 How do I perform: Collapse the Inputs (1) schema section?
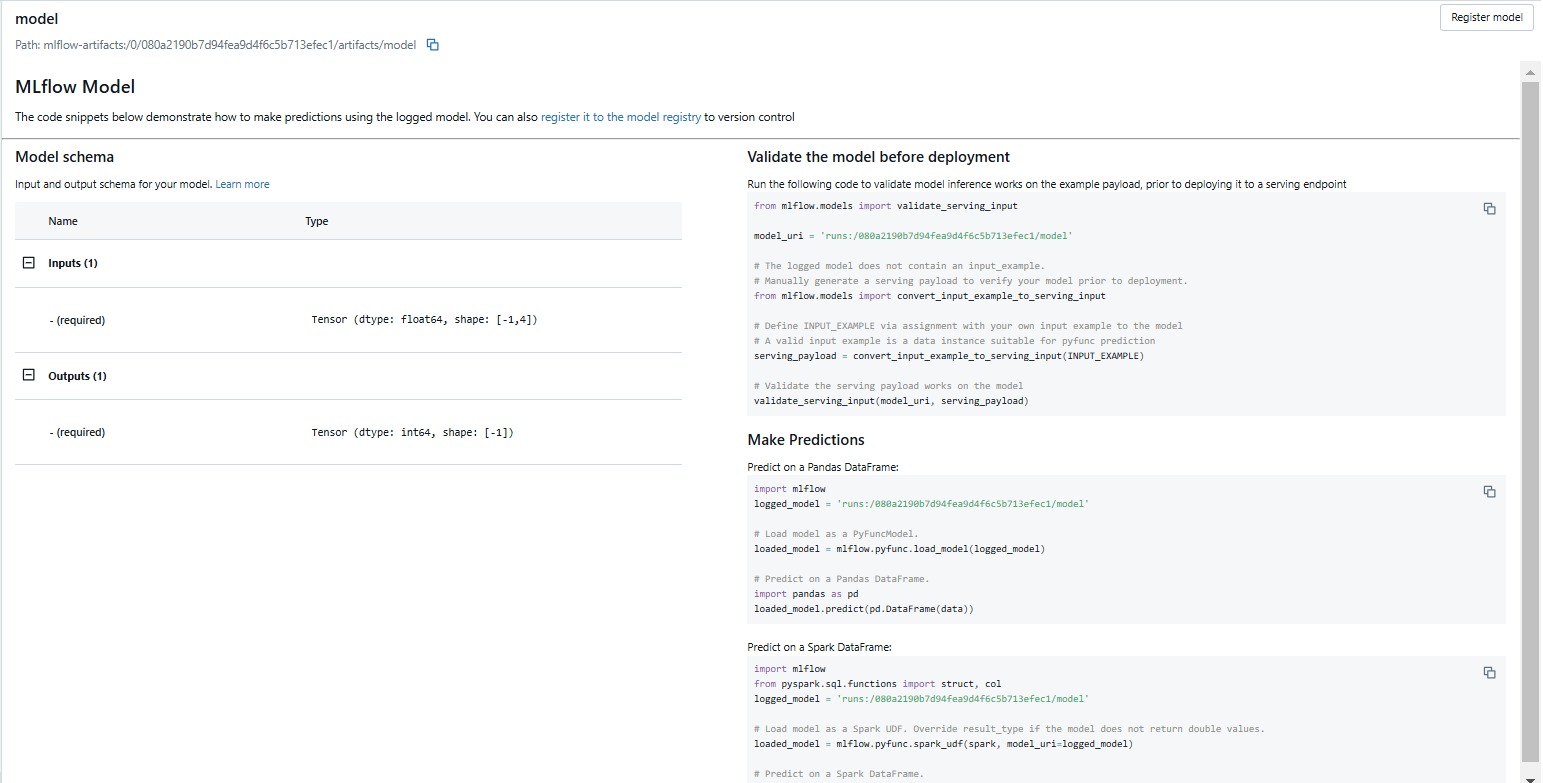coord(28,263)
